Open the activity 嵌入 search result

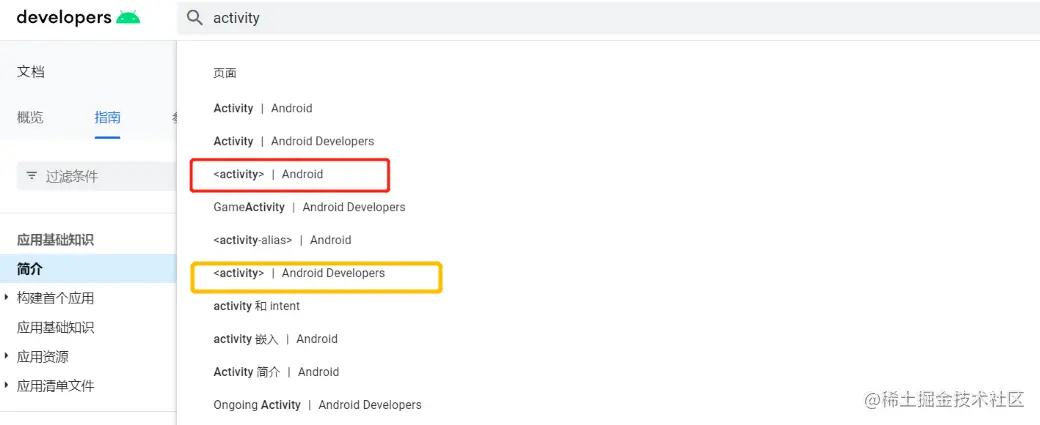(275, 339)
